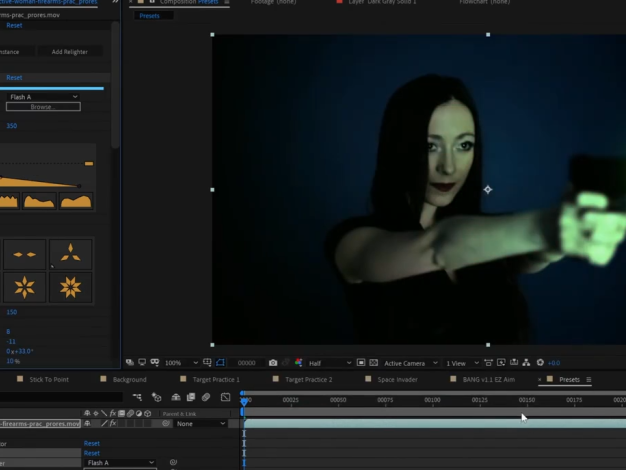Select the two-point muzzle flash shape
The height and width of the screenshot is (470, 626).
point(25,254)
